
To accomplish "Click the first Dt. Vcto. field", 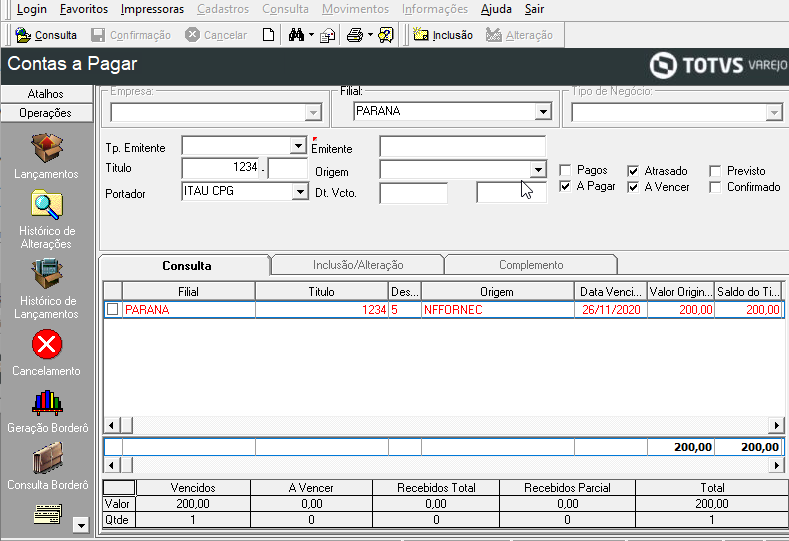I will [x=414, y=193].
